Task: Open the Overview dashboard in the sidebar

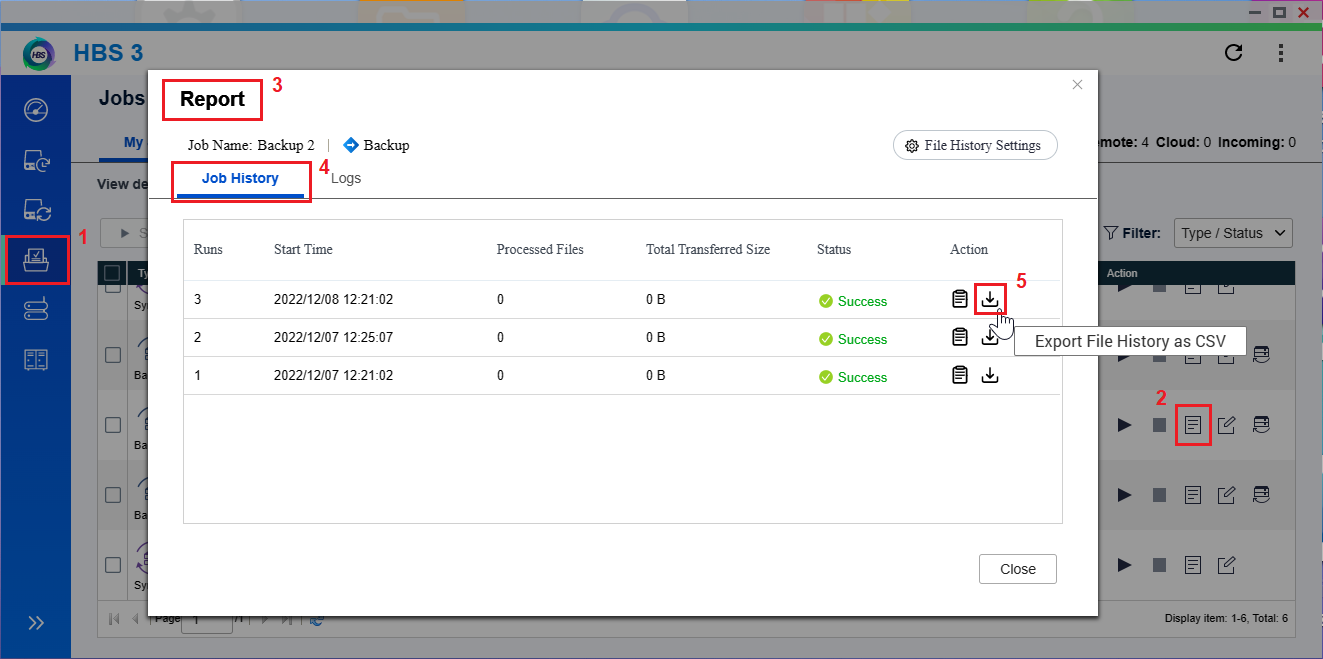Action: (x=36, y=110)
